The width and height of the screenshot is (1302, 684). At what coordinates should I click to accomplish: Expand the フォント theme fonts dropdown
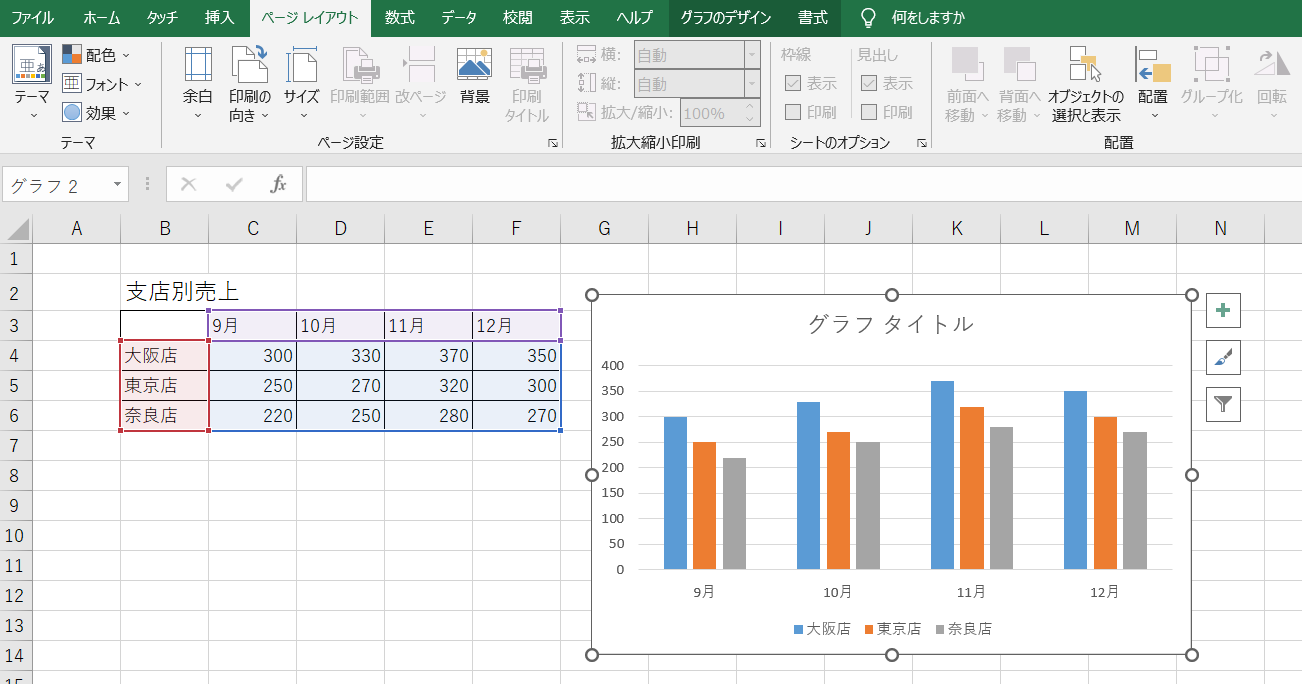tap(102, 84)
